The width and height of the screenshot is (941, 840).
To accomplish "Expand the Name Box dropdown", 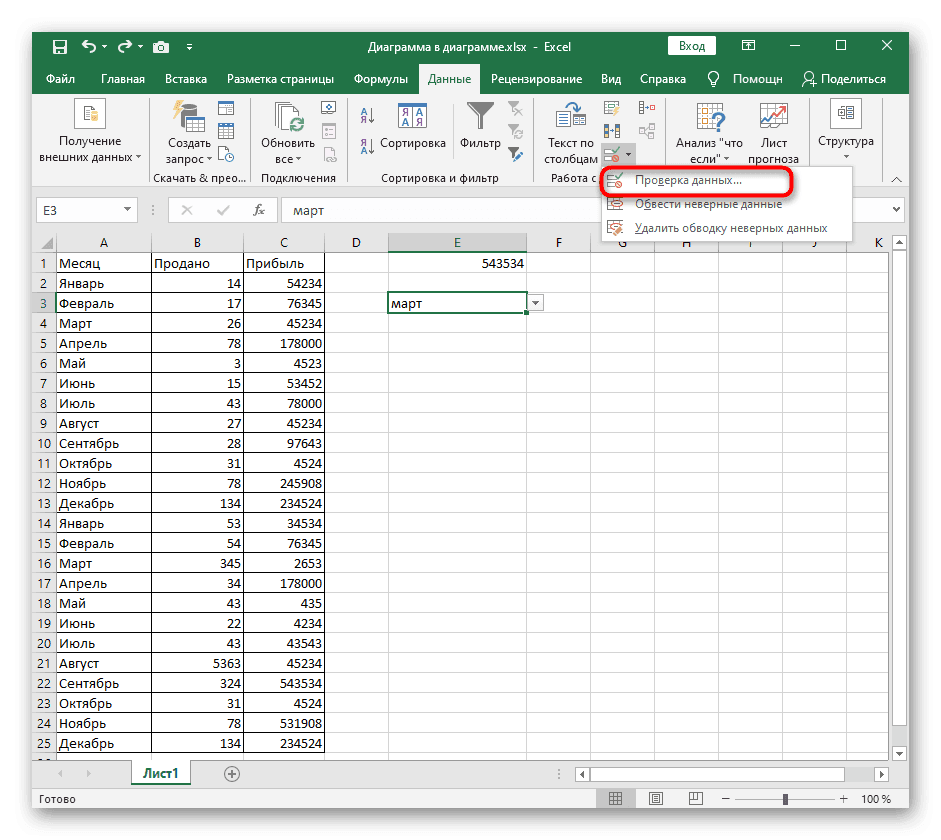I will click(x=127, y=210).
